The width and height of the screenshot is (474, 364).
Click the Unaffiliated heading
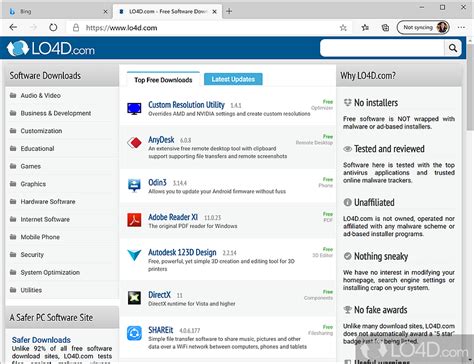[x=374, y=202]
